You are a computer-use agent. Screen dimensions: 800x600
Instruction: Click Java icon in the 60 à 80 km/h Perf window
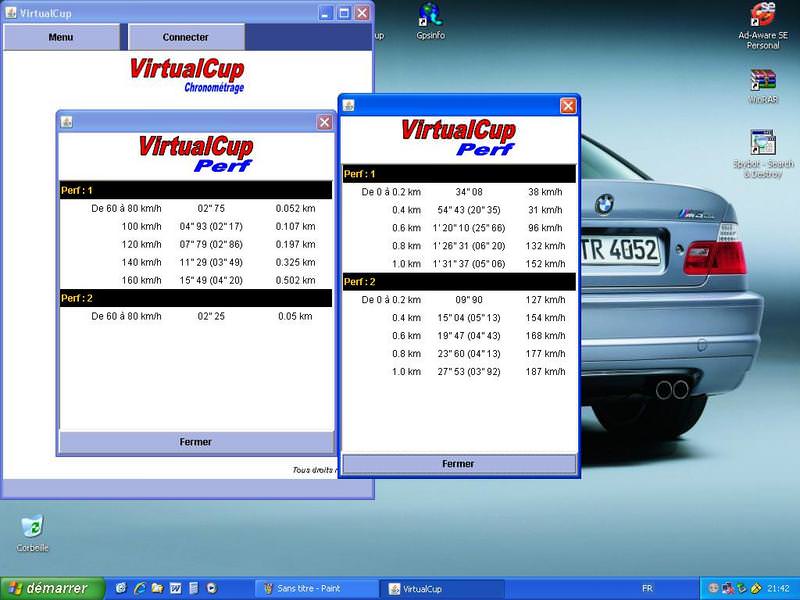coord(67,122)
